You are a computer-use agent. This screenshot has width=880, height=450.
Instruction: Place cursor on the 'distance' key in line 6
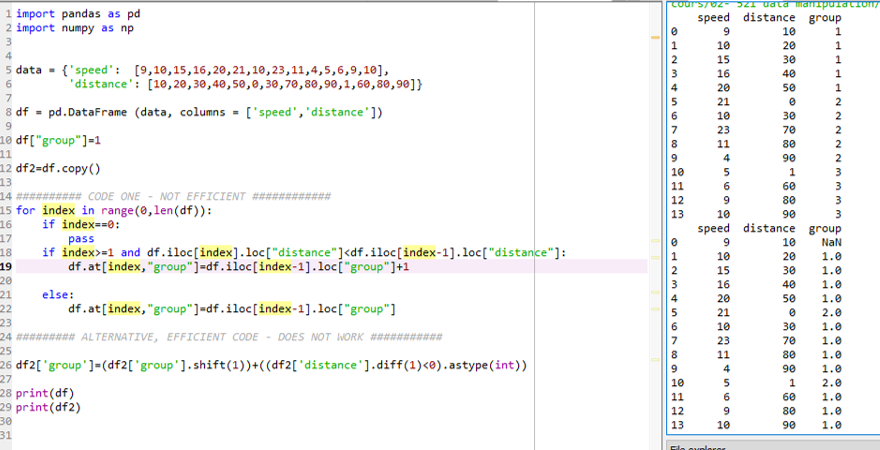104,84
